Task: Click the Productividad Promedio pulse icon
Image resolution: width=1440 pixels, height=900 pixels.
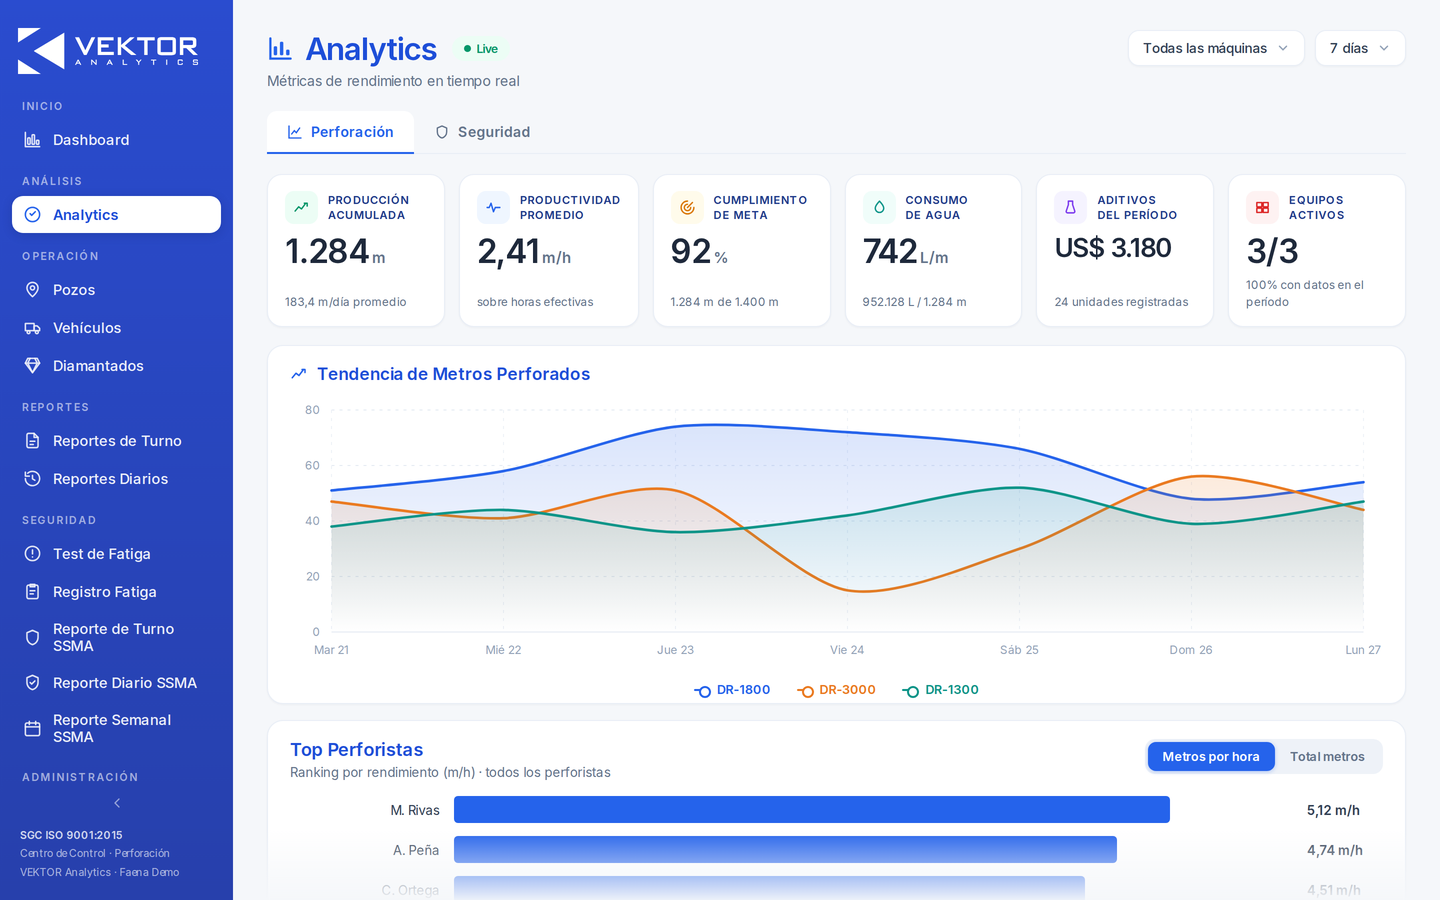Action: coord(493,207)
